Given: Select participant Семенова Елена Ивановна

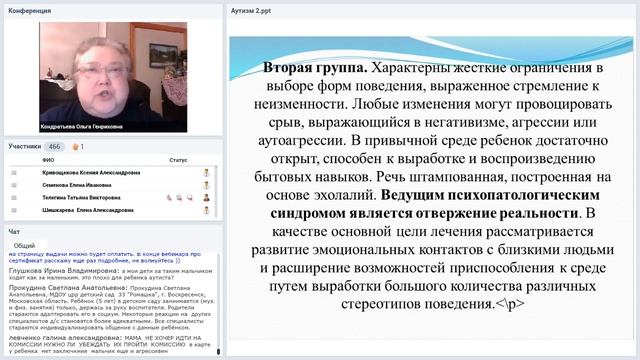Looking at the screenshot, I should click(x=77, y=185).
